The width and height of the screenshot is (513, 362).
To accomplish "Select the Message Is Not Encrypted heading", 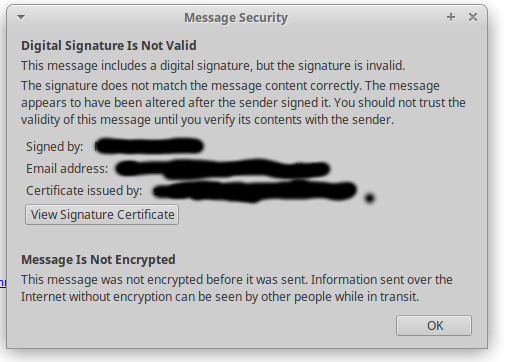I will (98, 260).
